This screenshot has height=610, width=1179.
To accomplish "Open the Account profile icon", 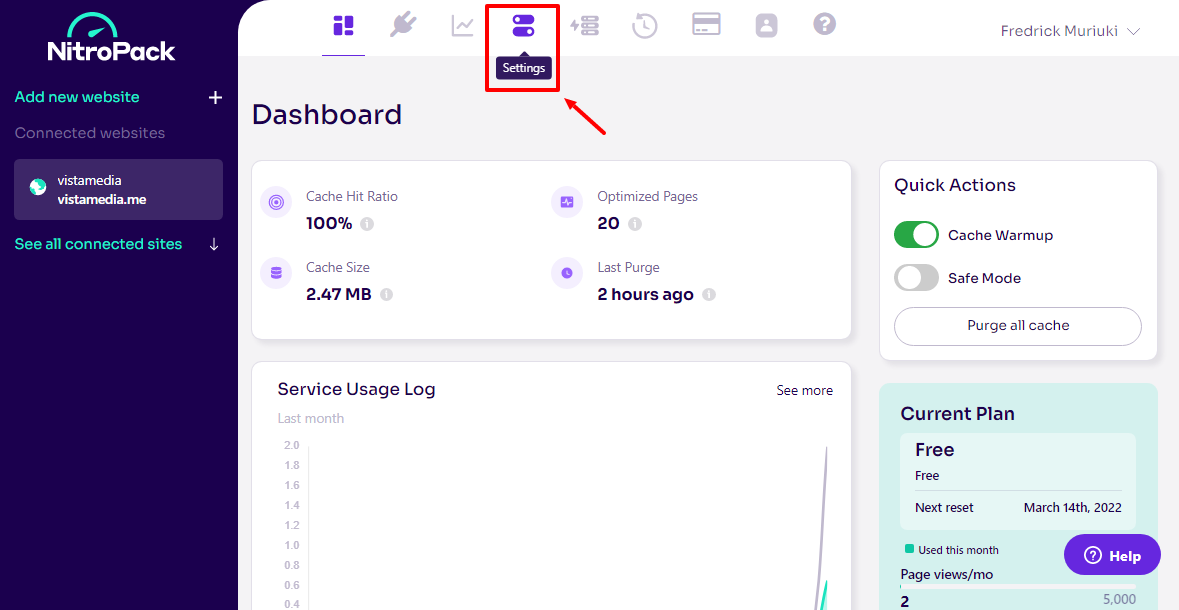I will (x=766, y=26).
